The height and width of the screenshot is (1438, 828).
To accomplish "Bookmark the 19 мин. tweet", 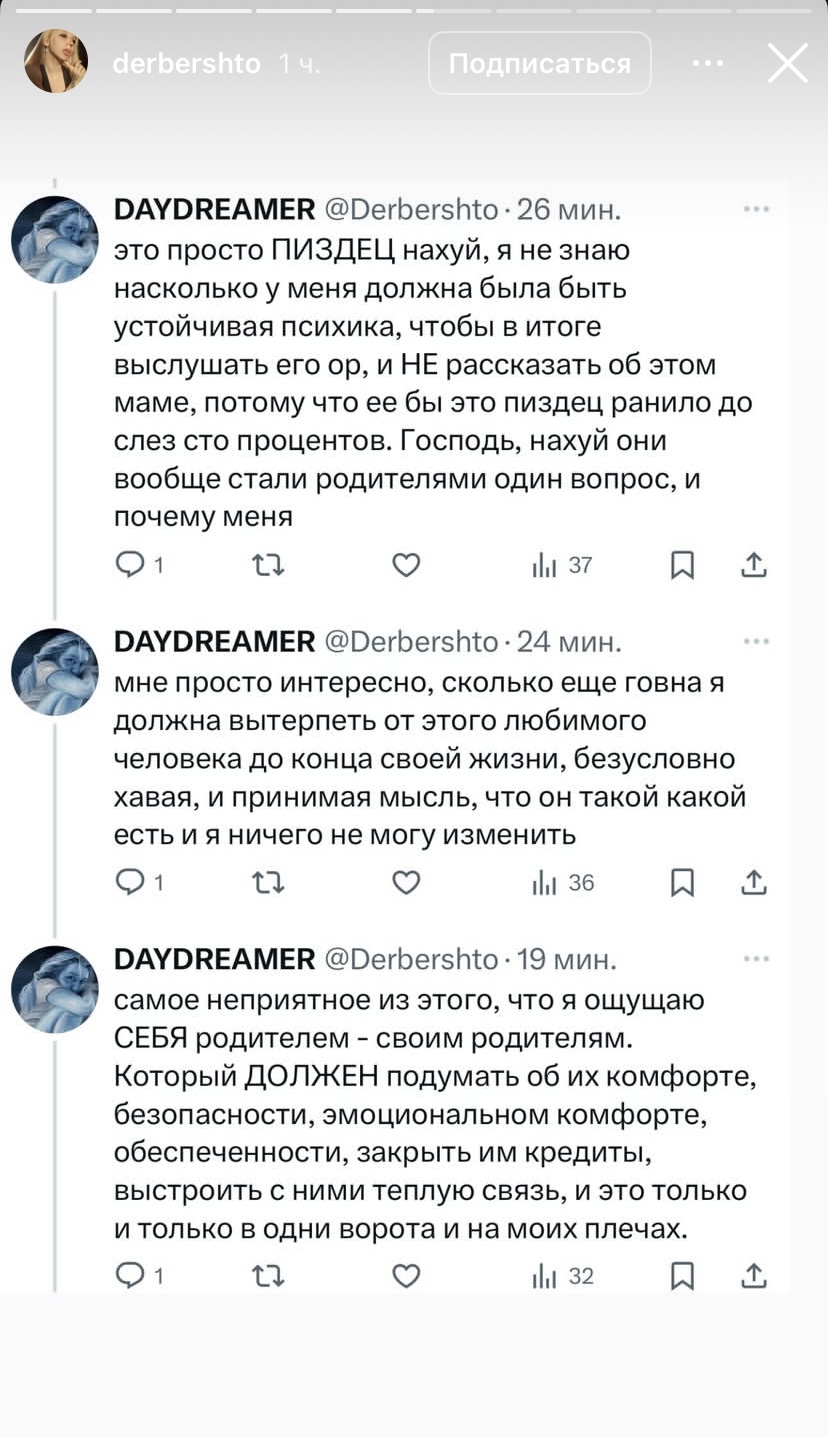I will pyautogui.click(x=682, y=1276).
